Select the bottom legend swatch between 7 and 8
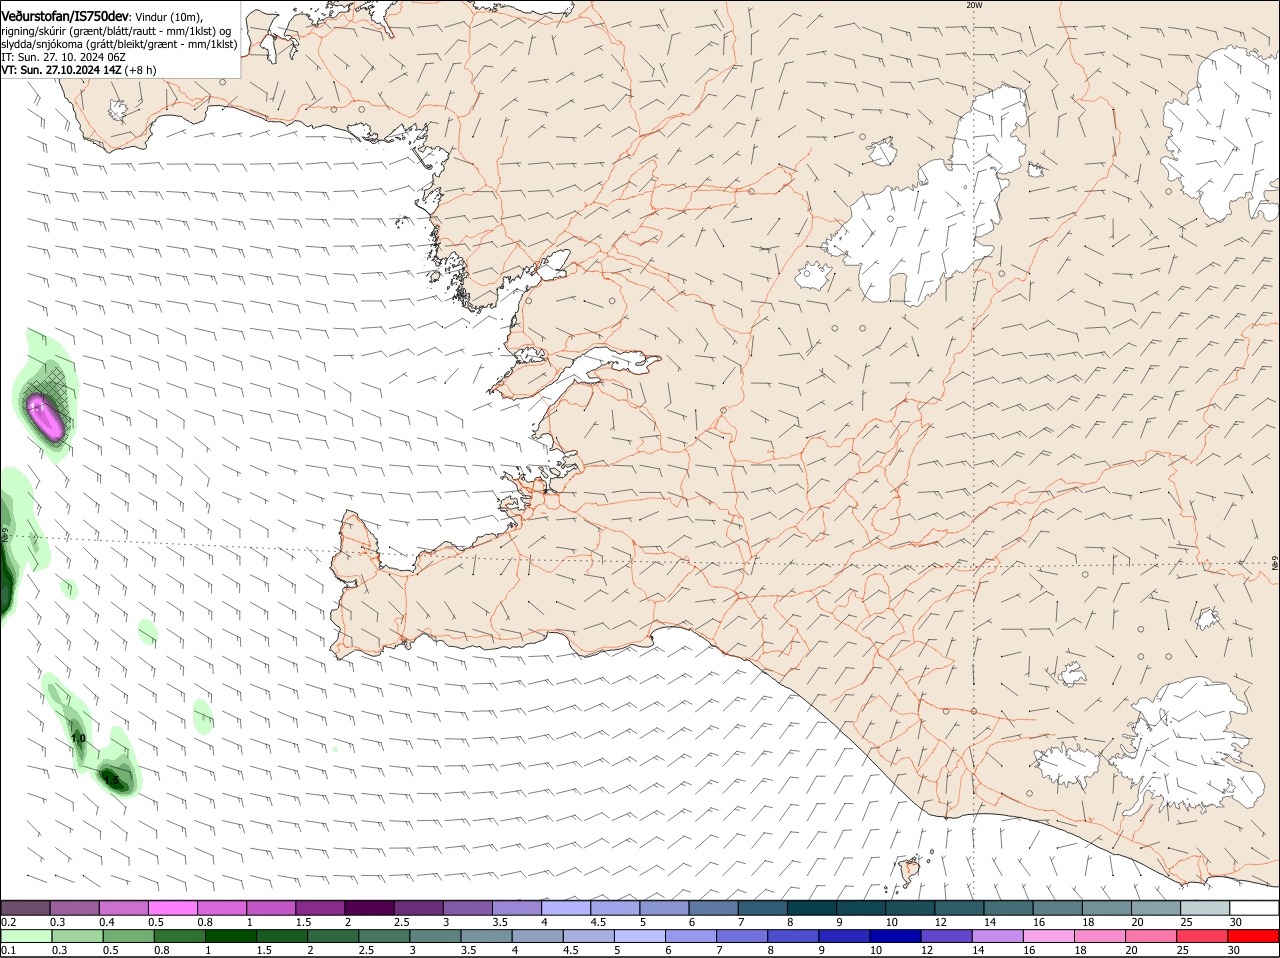1280x958 pixels. 743,936
